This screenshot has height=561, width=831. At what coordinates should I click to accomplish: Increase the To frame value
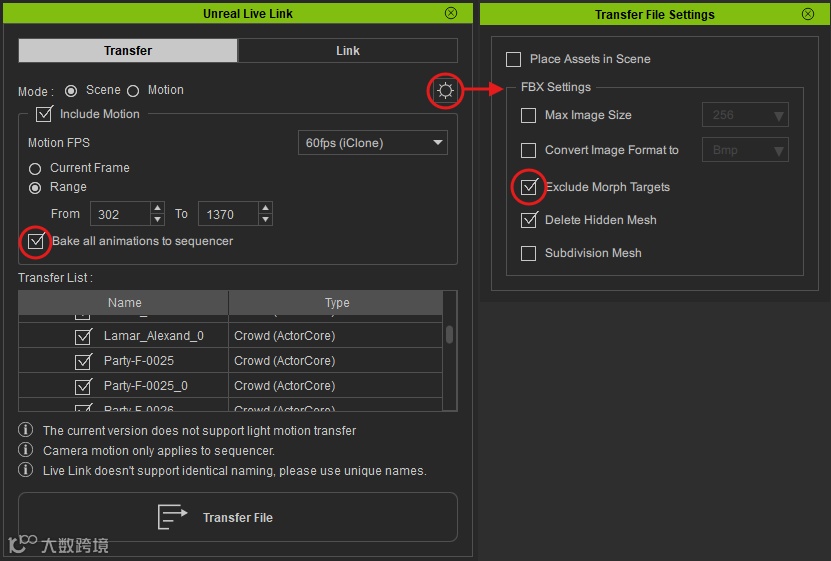[266, 208]
